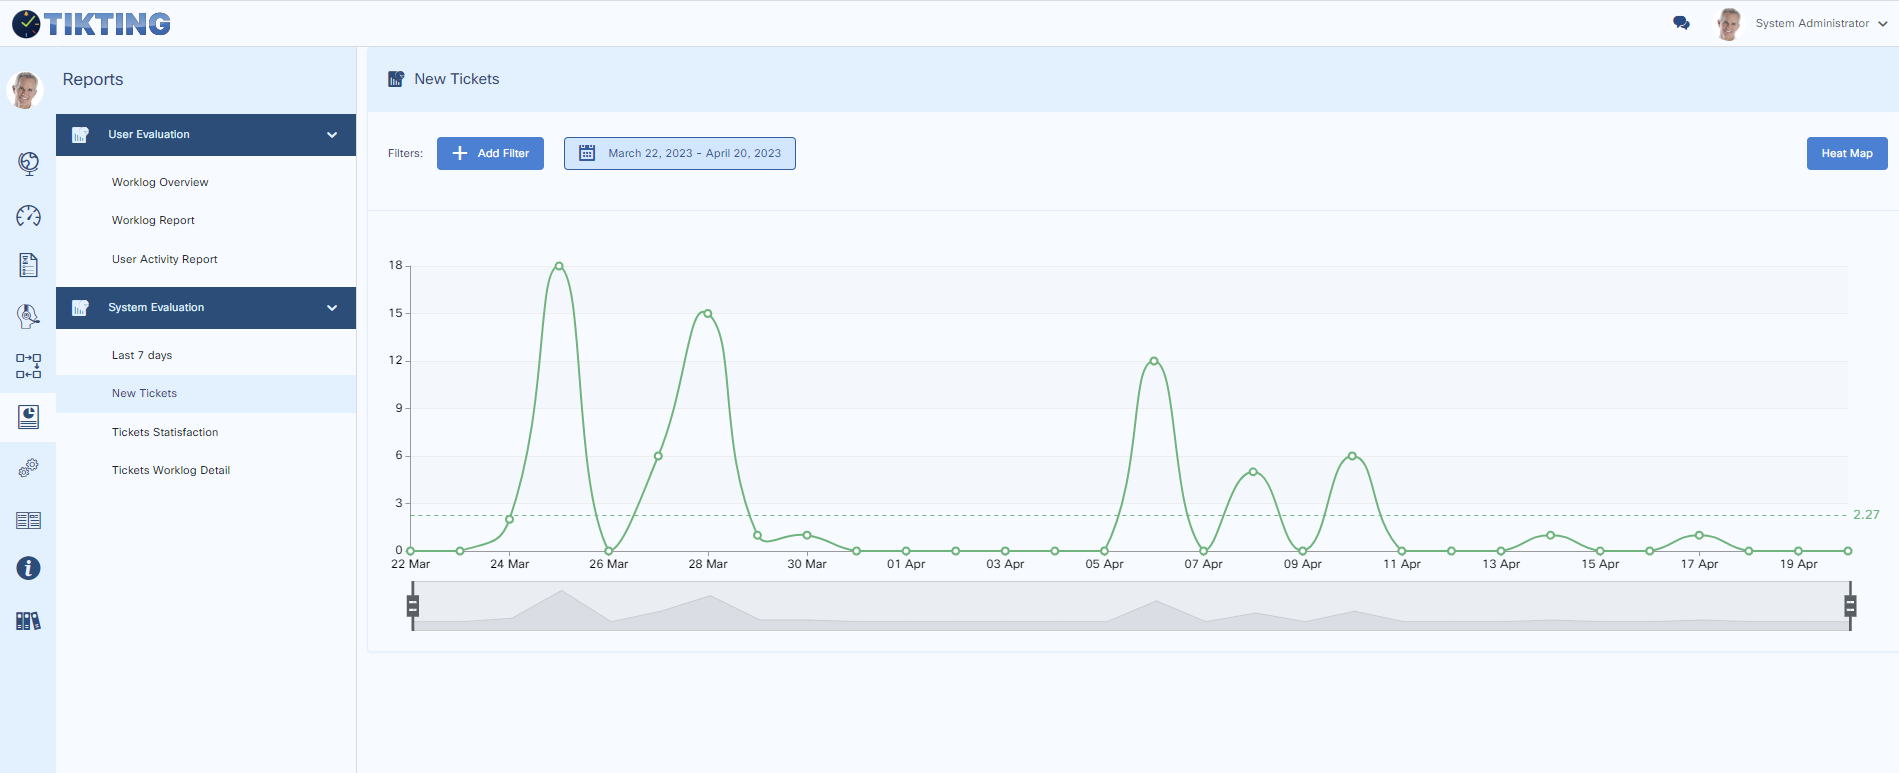Open the Worklog Overview report
The height and width of the screenshot is (773, 1899).
coord(160,182)
